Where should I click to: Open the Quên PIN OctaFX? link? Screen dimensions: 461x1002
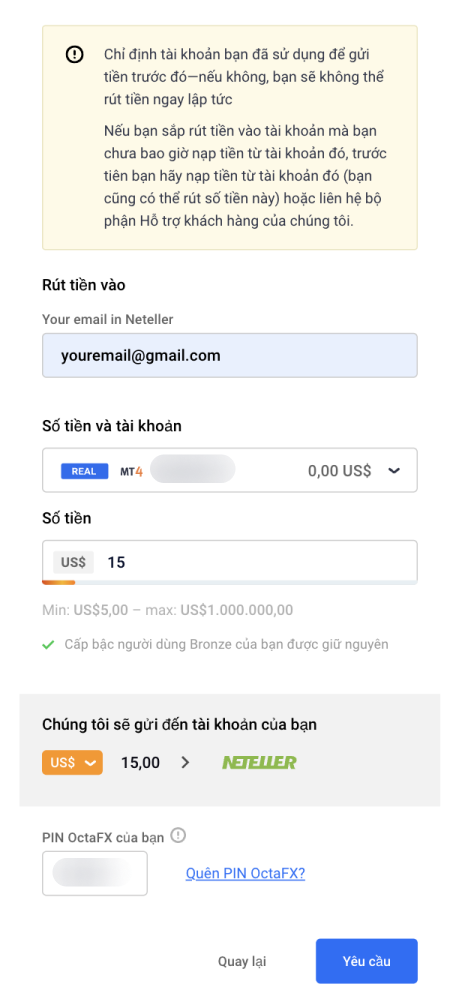tap(246, 874)
